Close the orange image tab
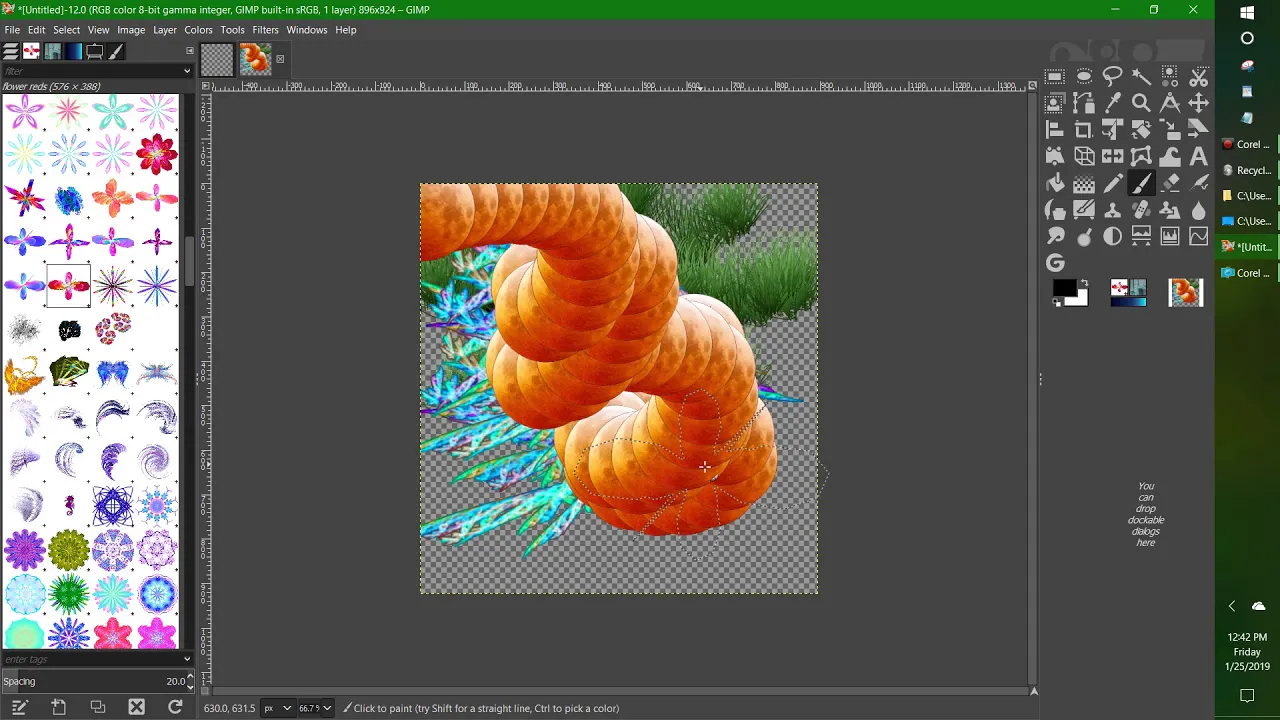The image size is (1280, 720). (x=280, y=59)
